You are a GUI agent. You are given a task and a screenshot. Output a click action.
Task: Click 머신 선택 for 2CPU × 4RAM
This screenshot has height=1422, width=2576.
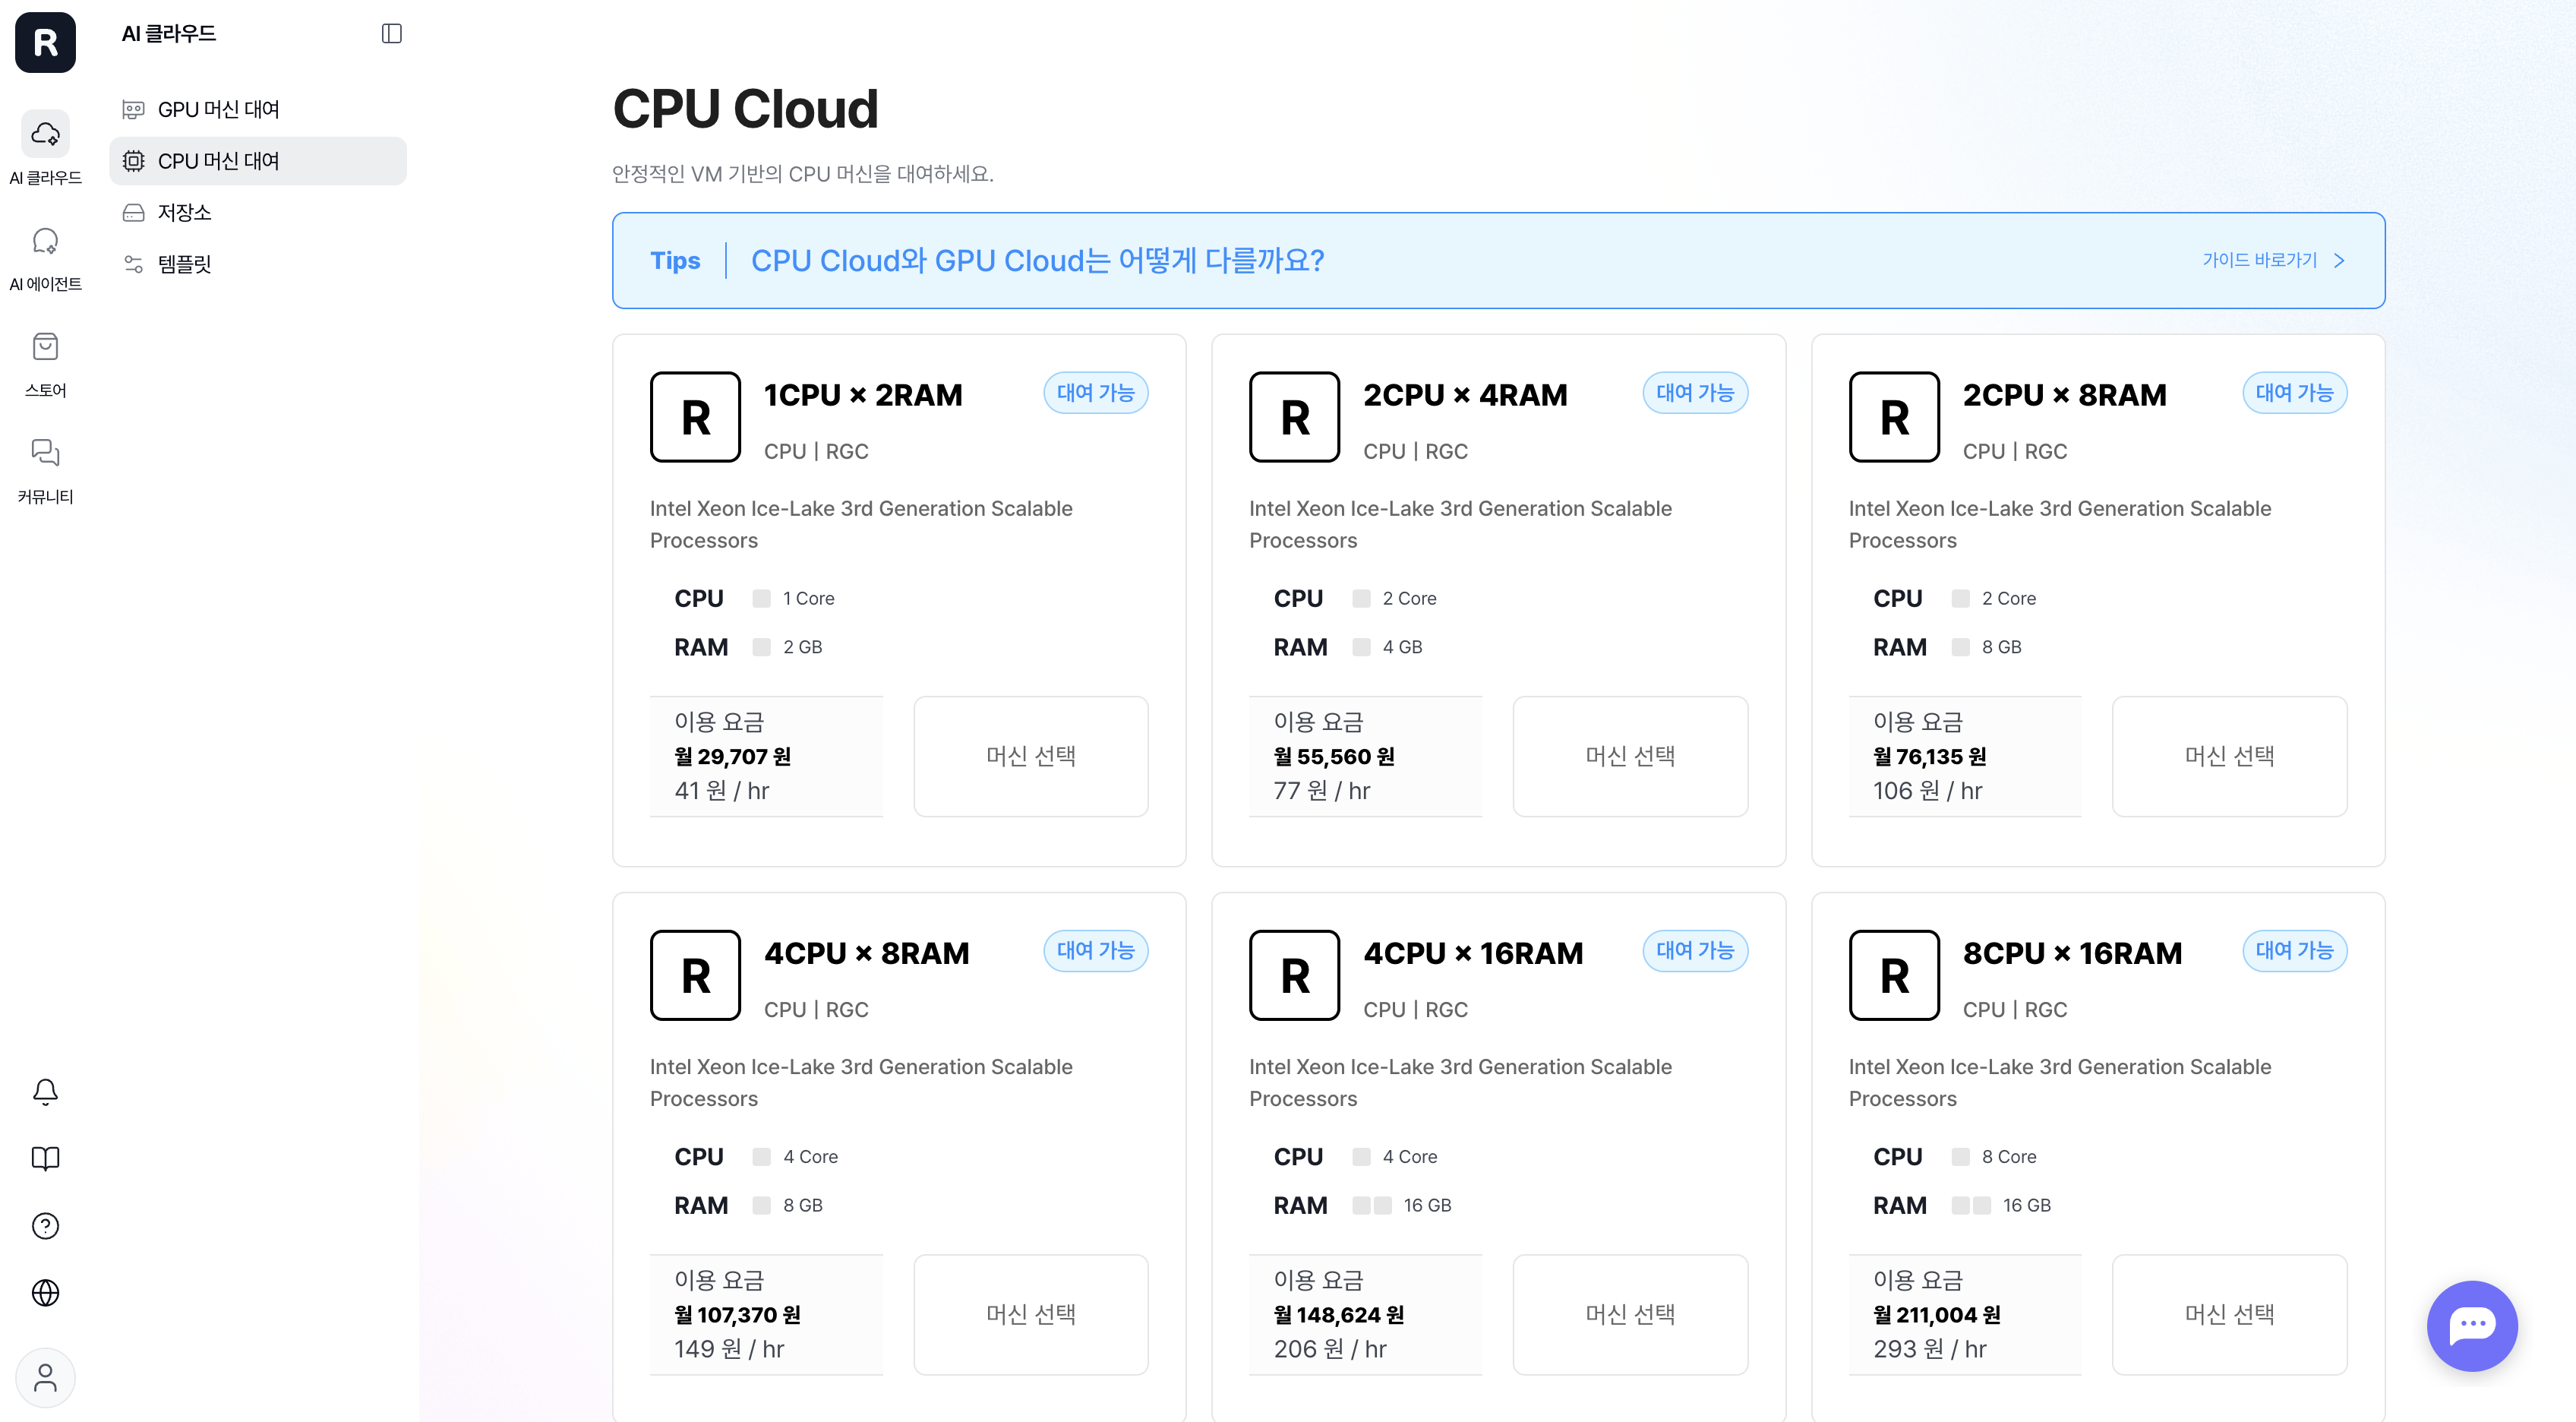(1630, 756)
